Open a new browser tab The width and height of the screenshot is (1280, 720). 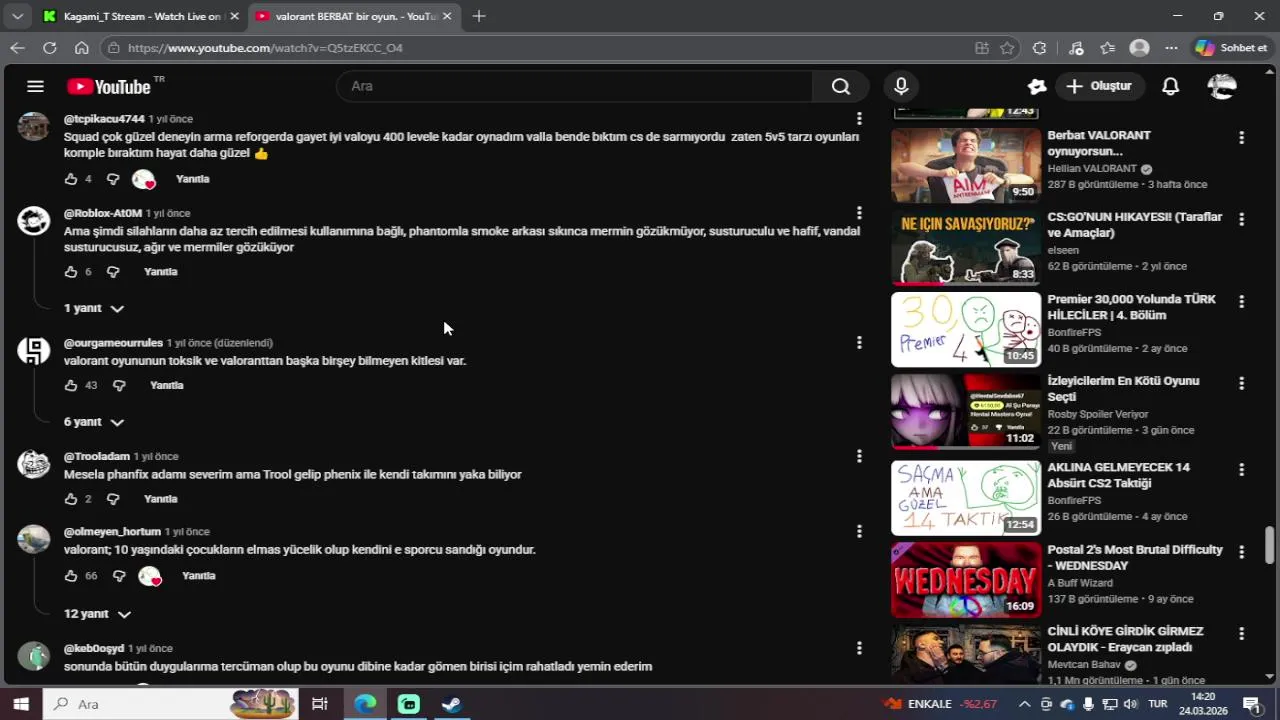point(479,16)
